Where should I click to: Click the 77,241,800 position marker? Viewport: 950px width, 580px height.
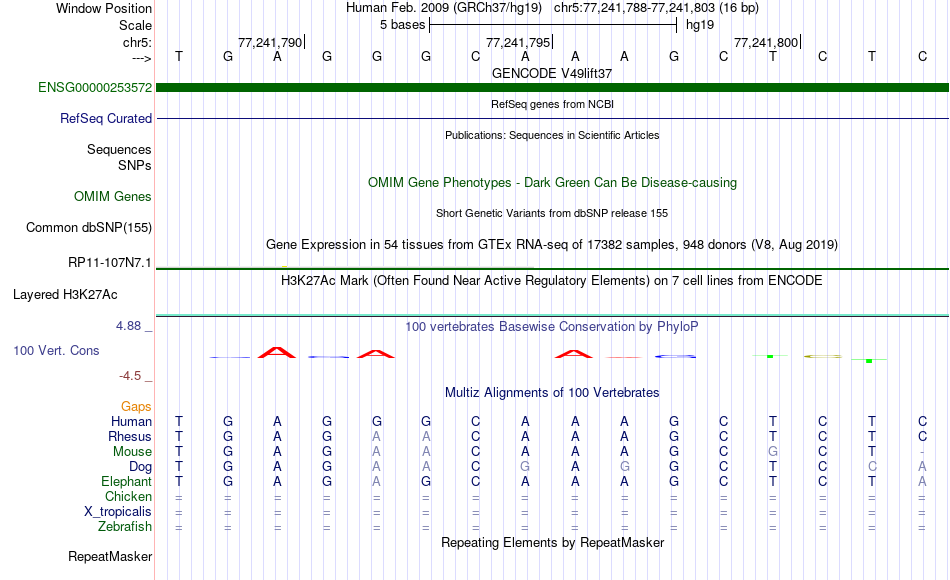[x=766, y=42]
